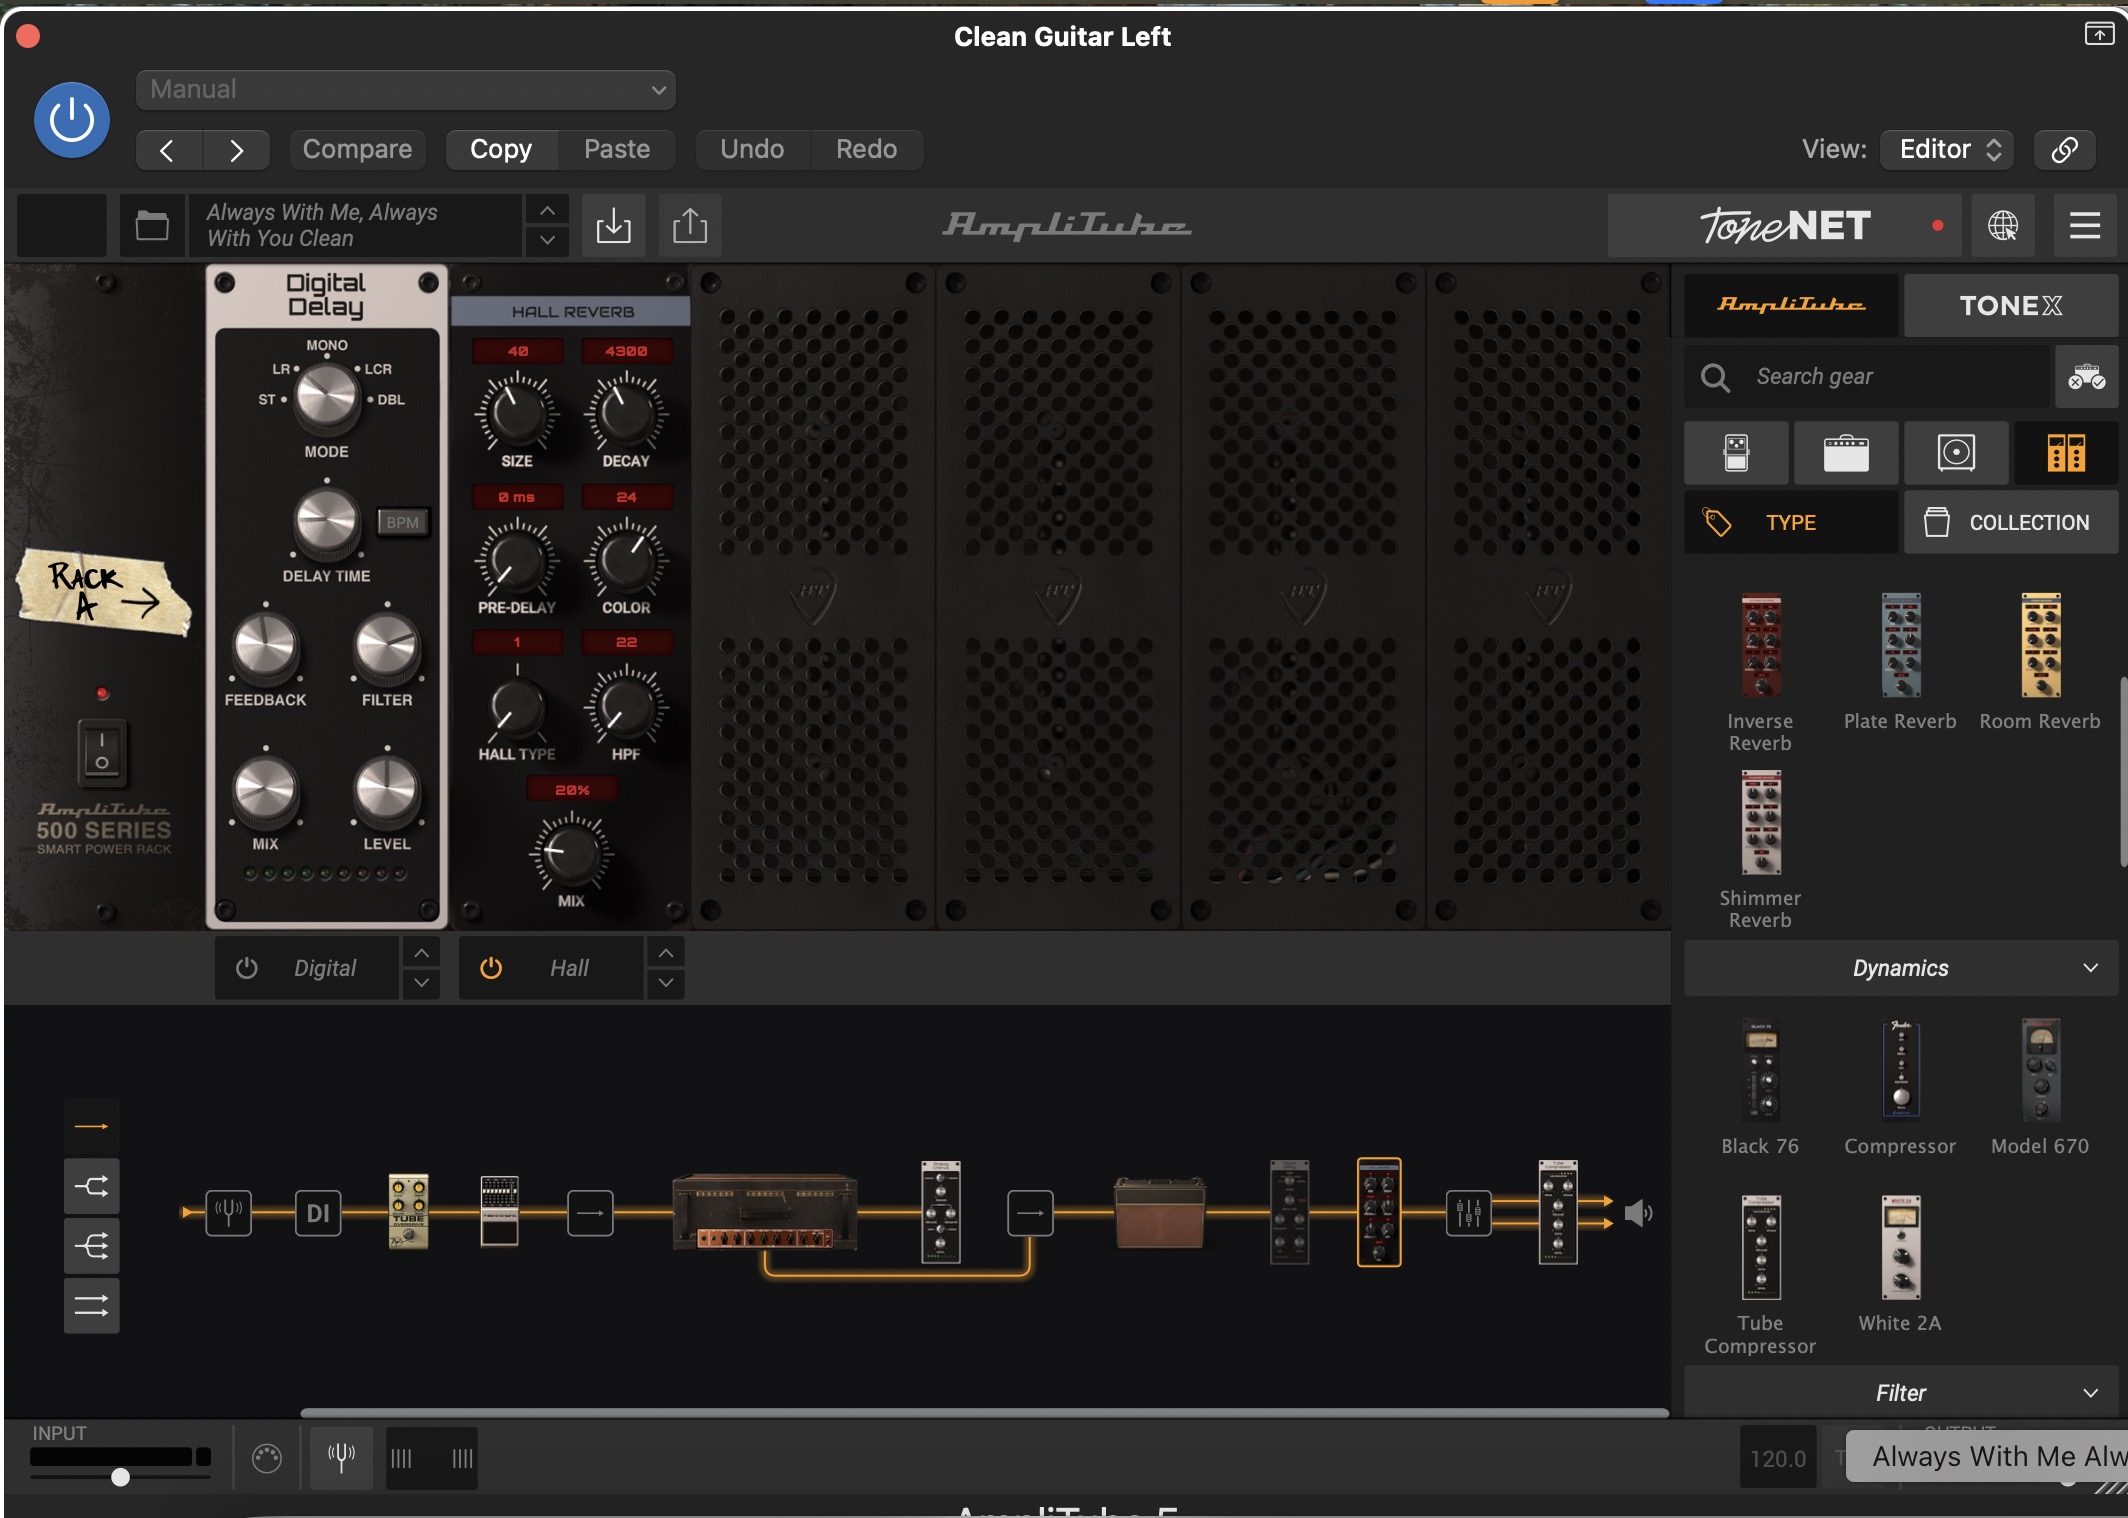
Task: Select previous preset with up chevron
Action: point(547,210)
